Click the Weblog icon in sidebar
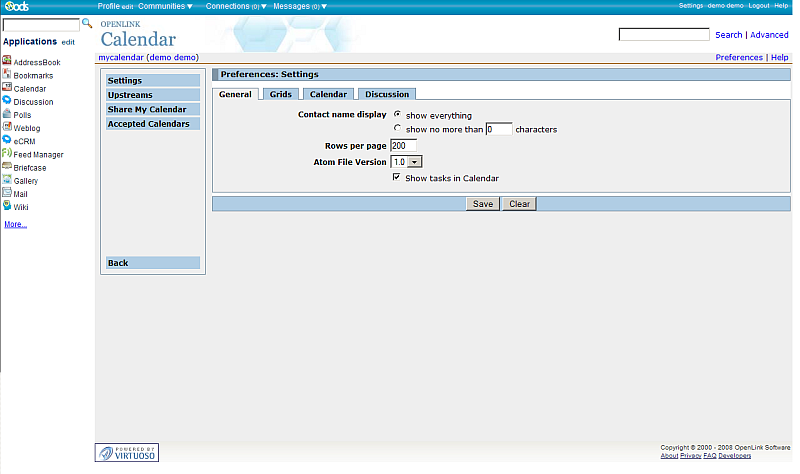This screenshot has width=800, height=474. 7,128
